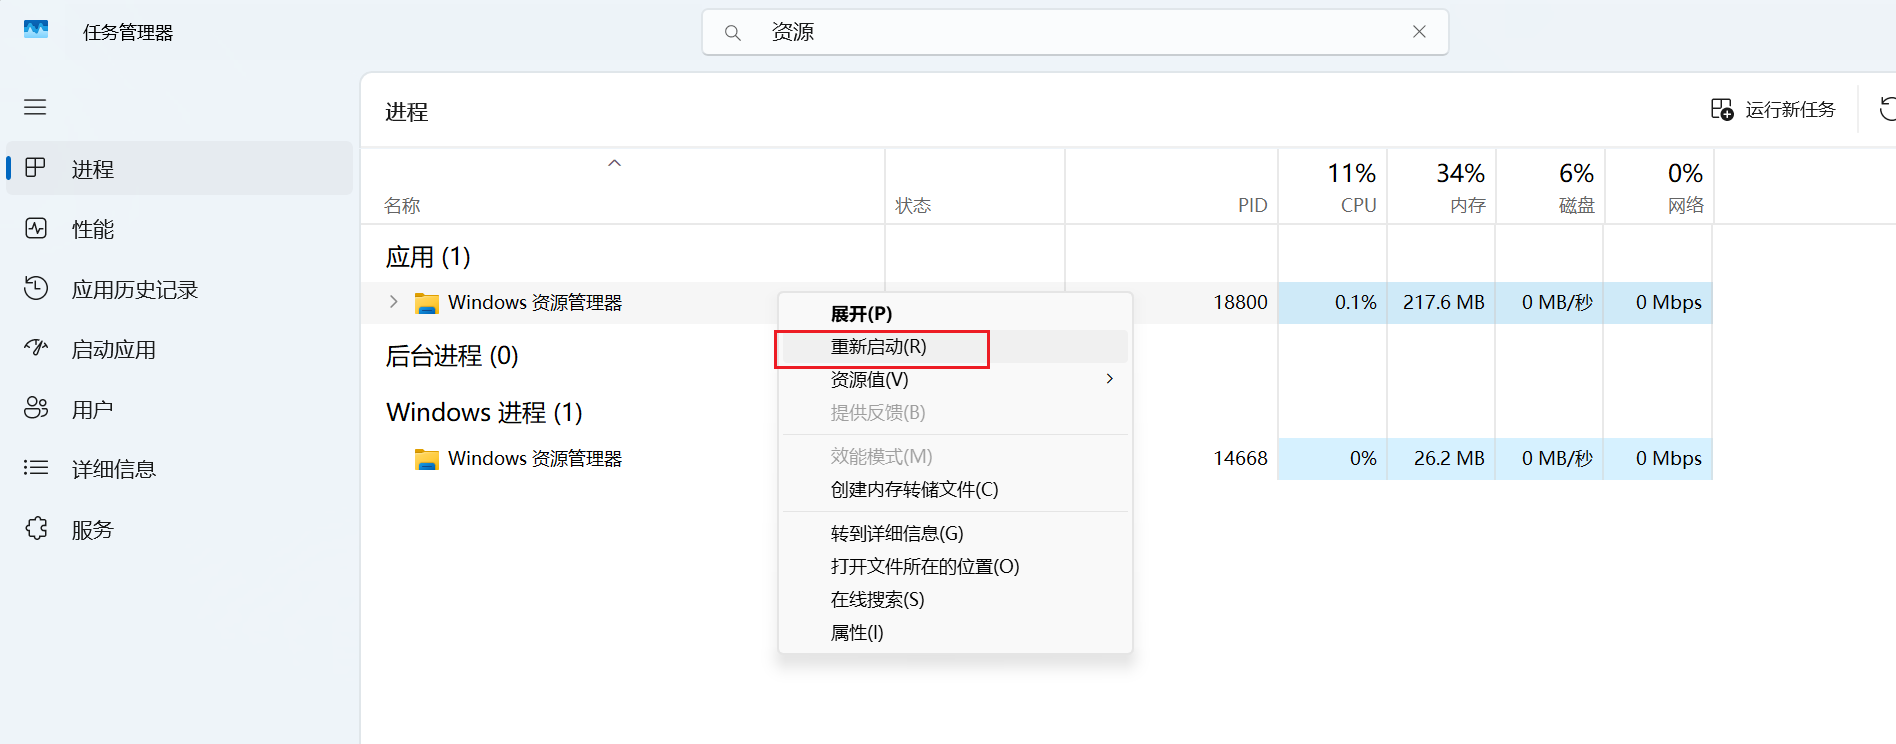
Task: Select Windows 资源管理器 under Windows 进程
Action: click(x=535, y=459)
